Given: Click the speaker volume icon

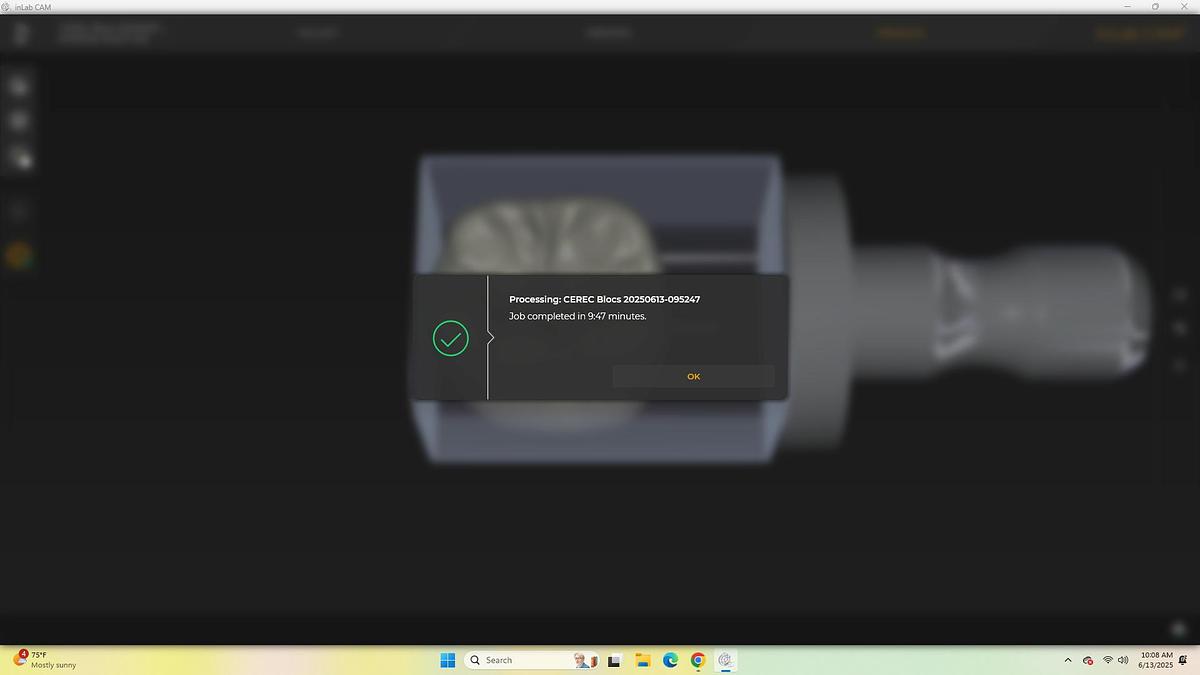Looking at the screenshot, I should (1124, 660).
